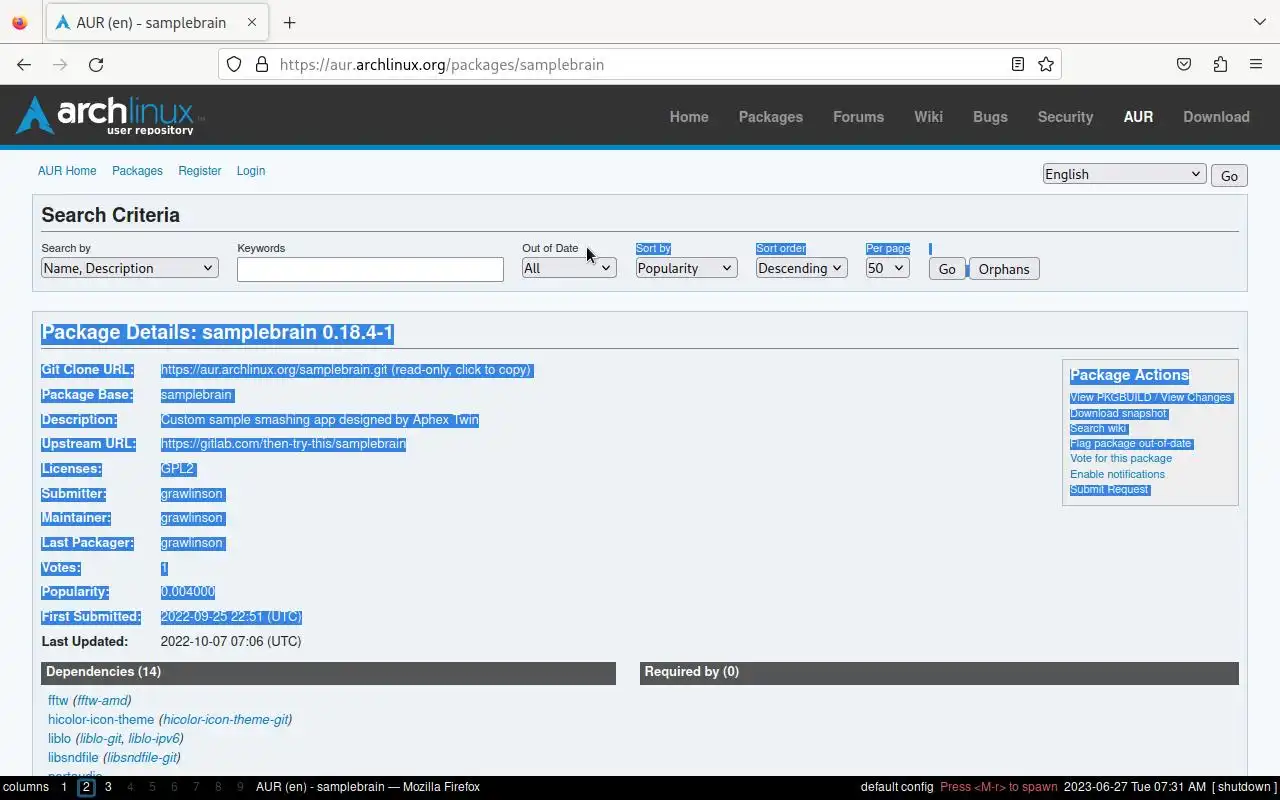Click the shutdown button in status bar
This screenshot has width=1280, height=800.
point(1246,787)
